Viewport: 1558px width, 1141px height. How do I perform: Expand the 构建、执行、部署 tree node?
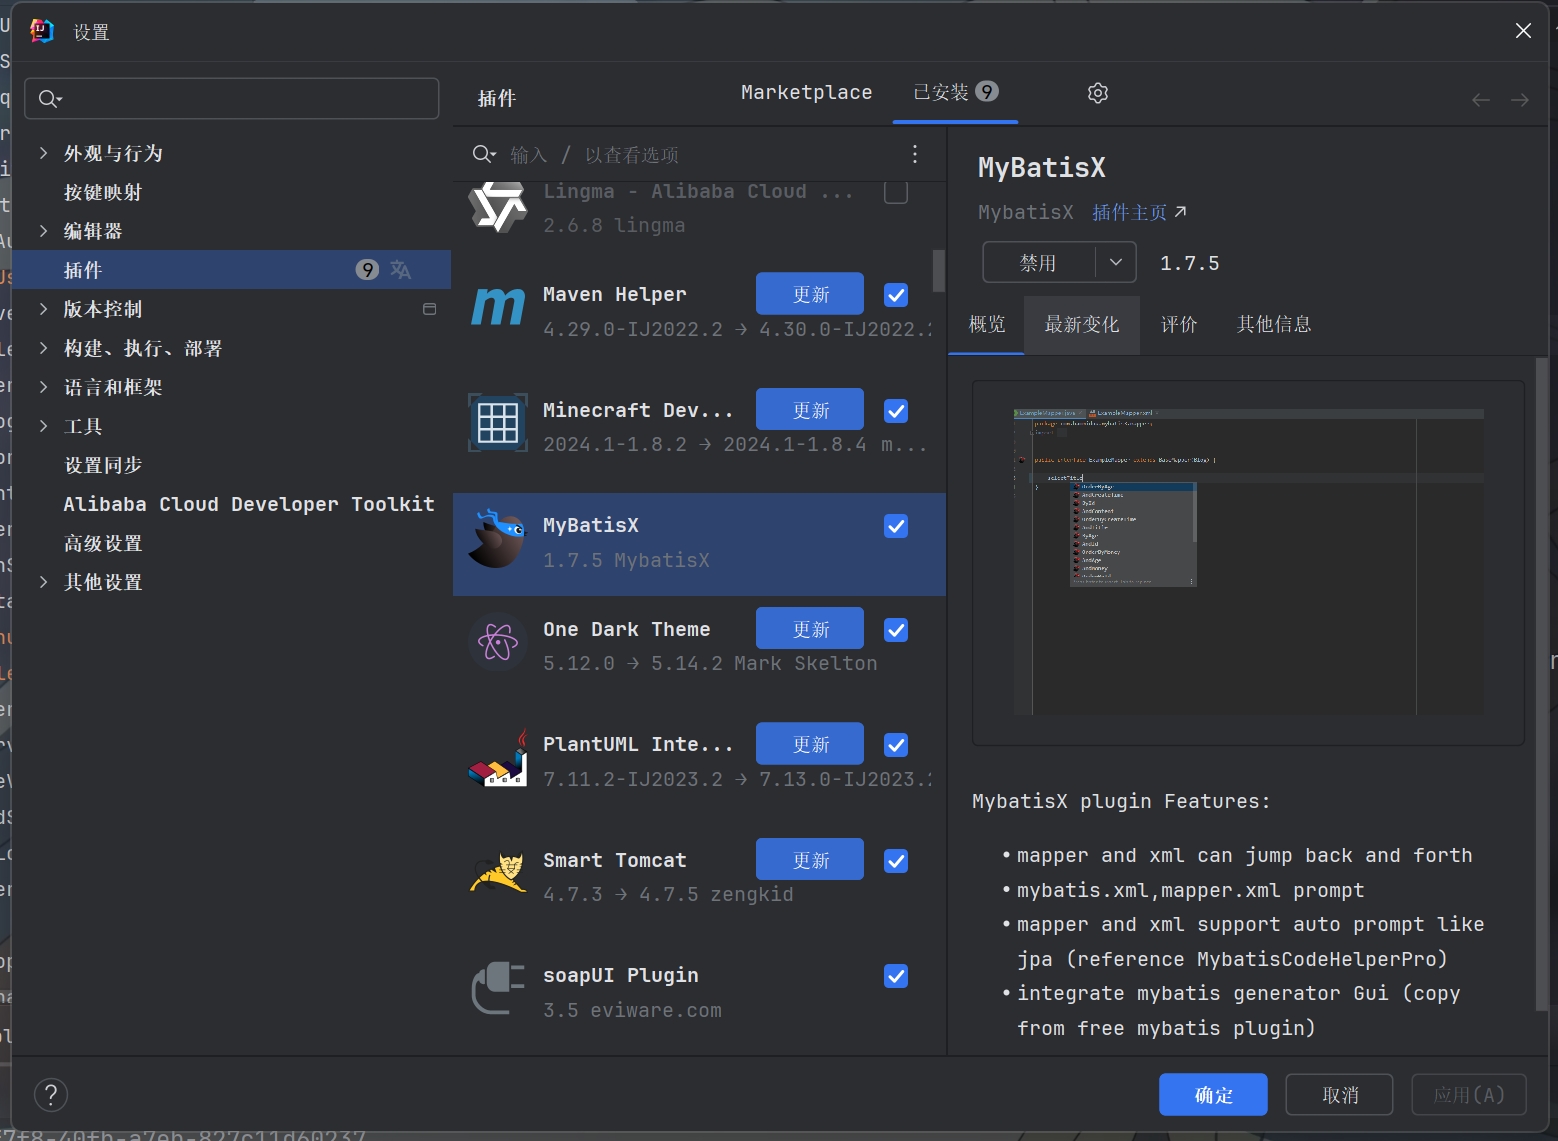click(43, 348)
